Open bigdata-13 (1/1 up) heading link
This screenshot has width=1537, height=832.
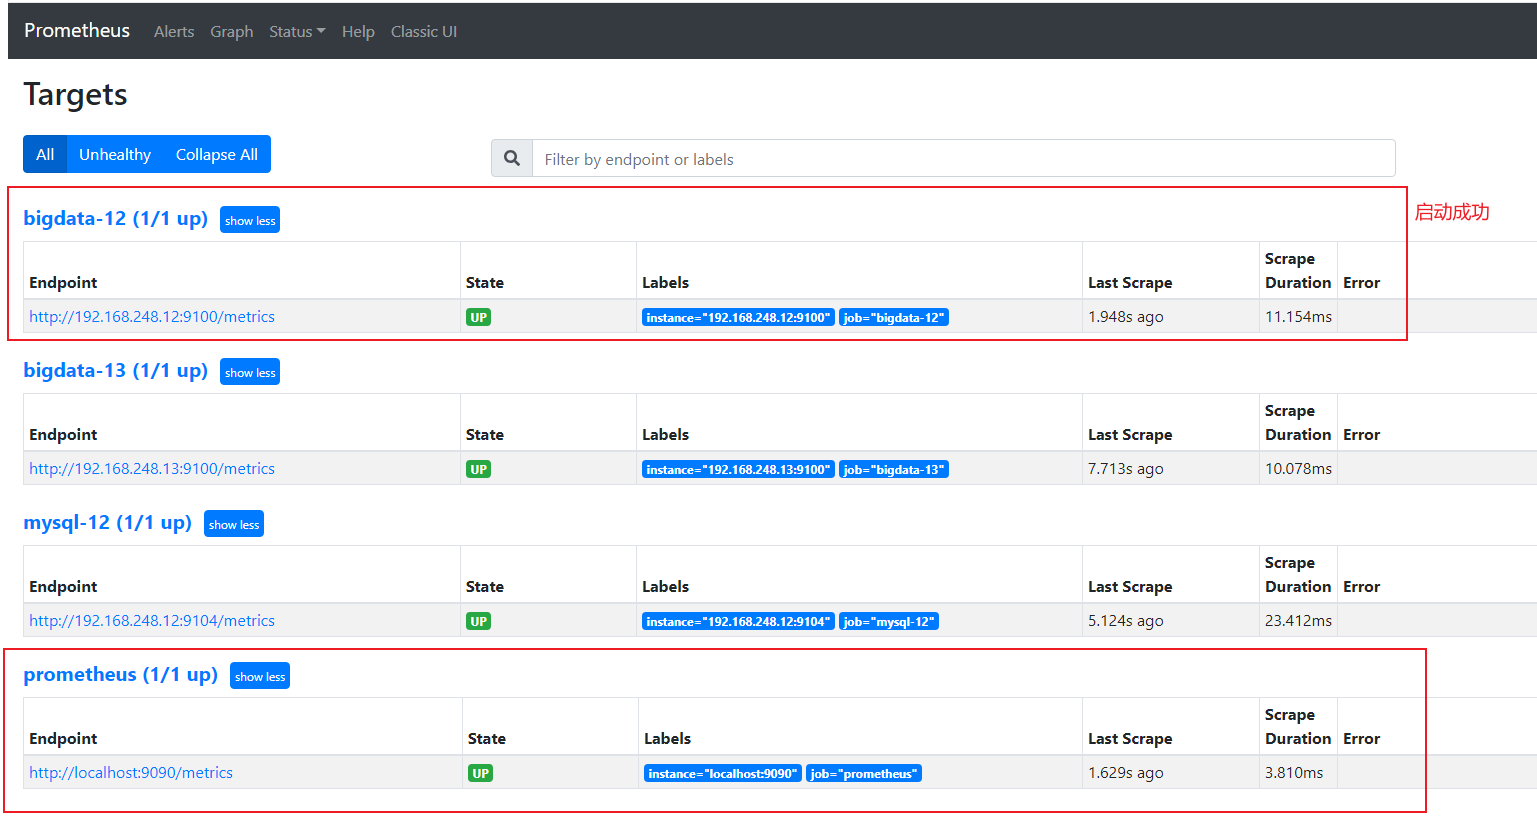point(116,370)
